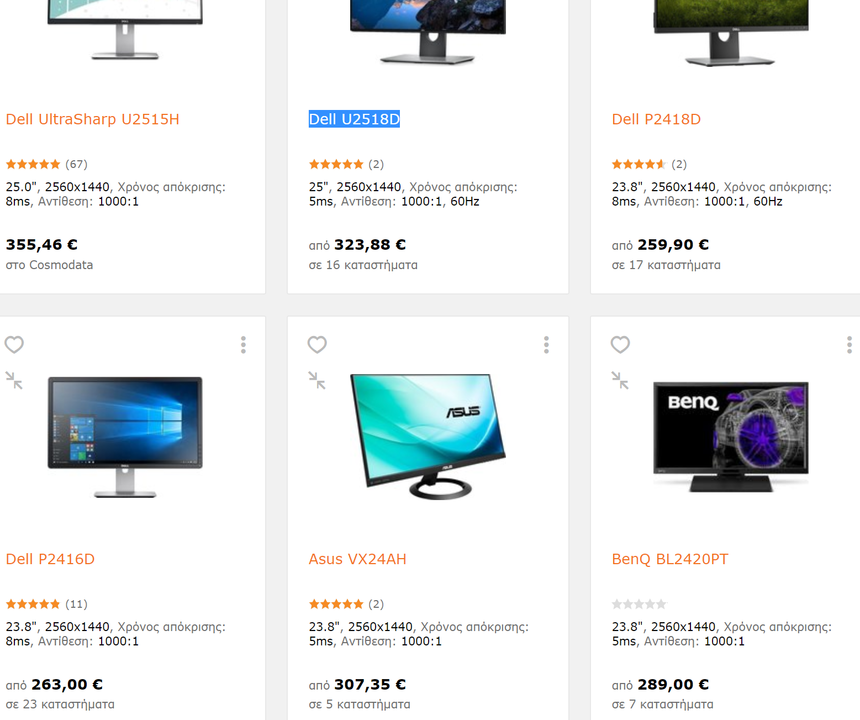The image size is (860, 720).
Task: View star rating reviews of Dell P2416D
Action: (x=47, y=604)
